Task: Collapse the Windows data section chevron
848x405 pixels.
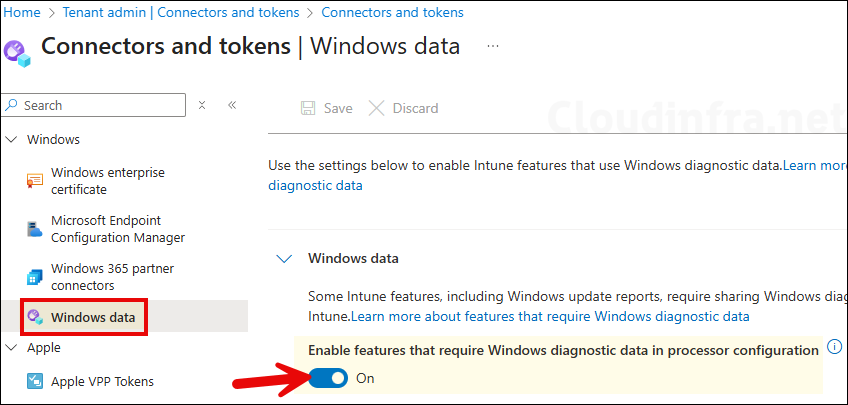Action: pyautogui.click(x=284, y=258)
